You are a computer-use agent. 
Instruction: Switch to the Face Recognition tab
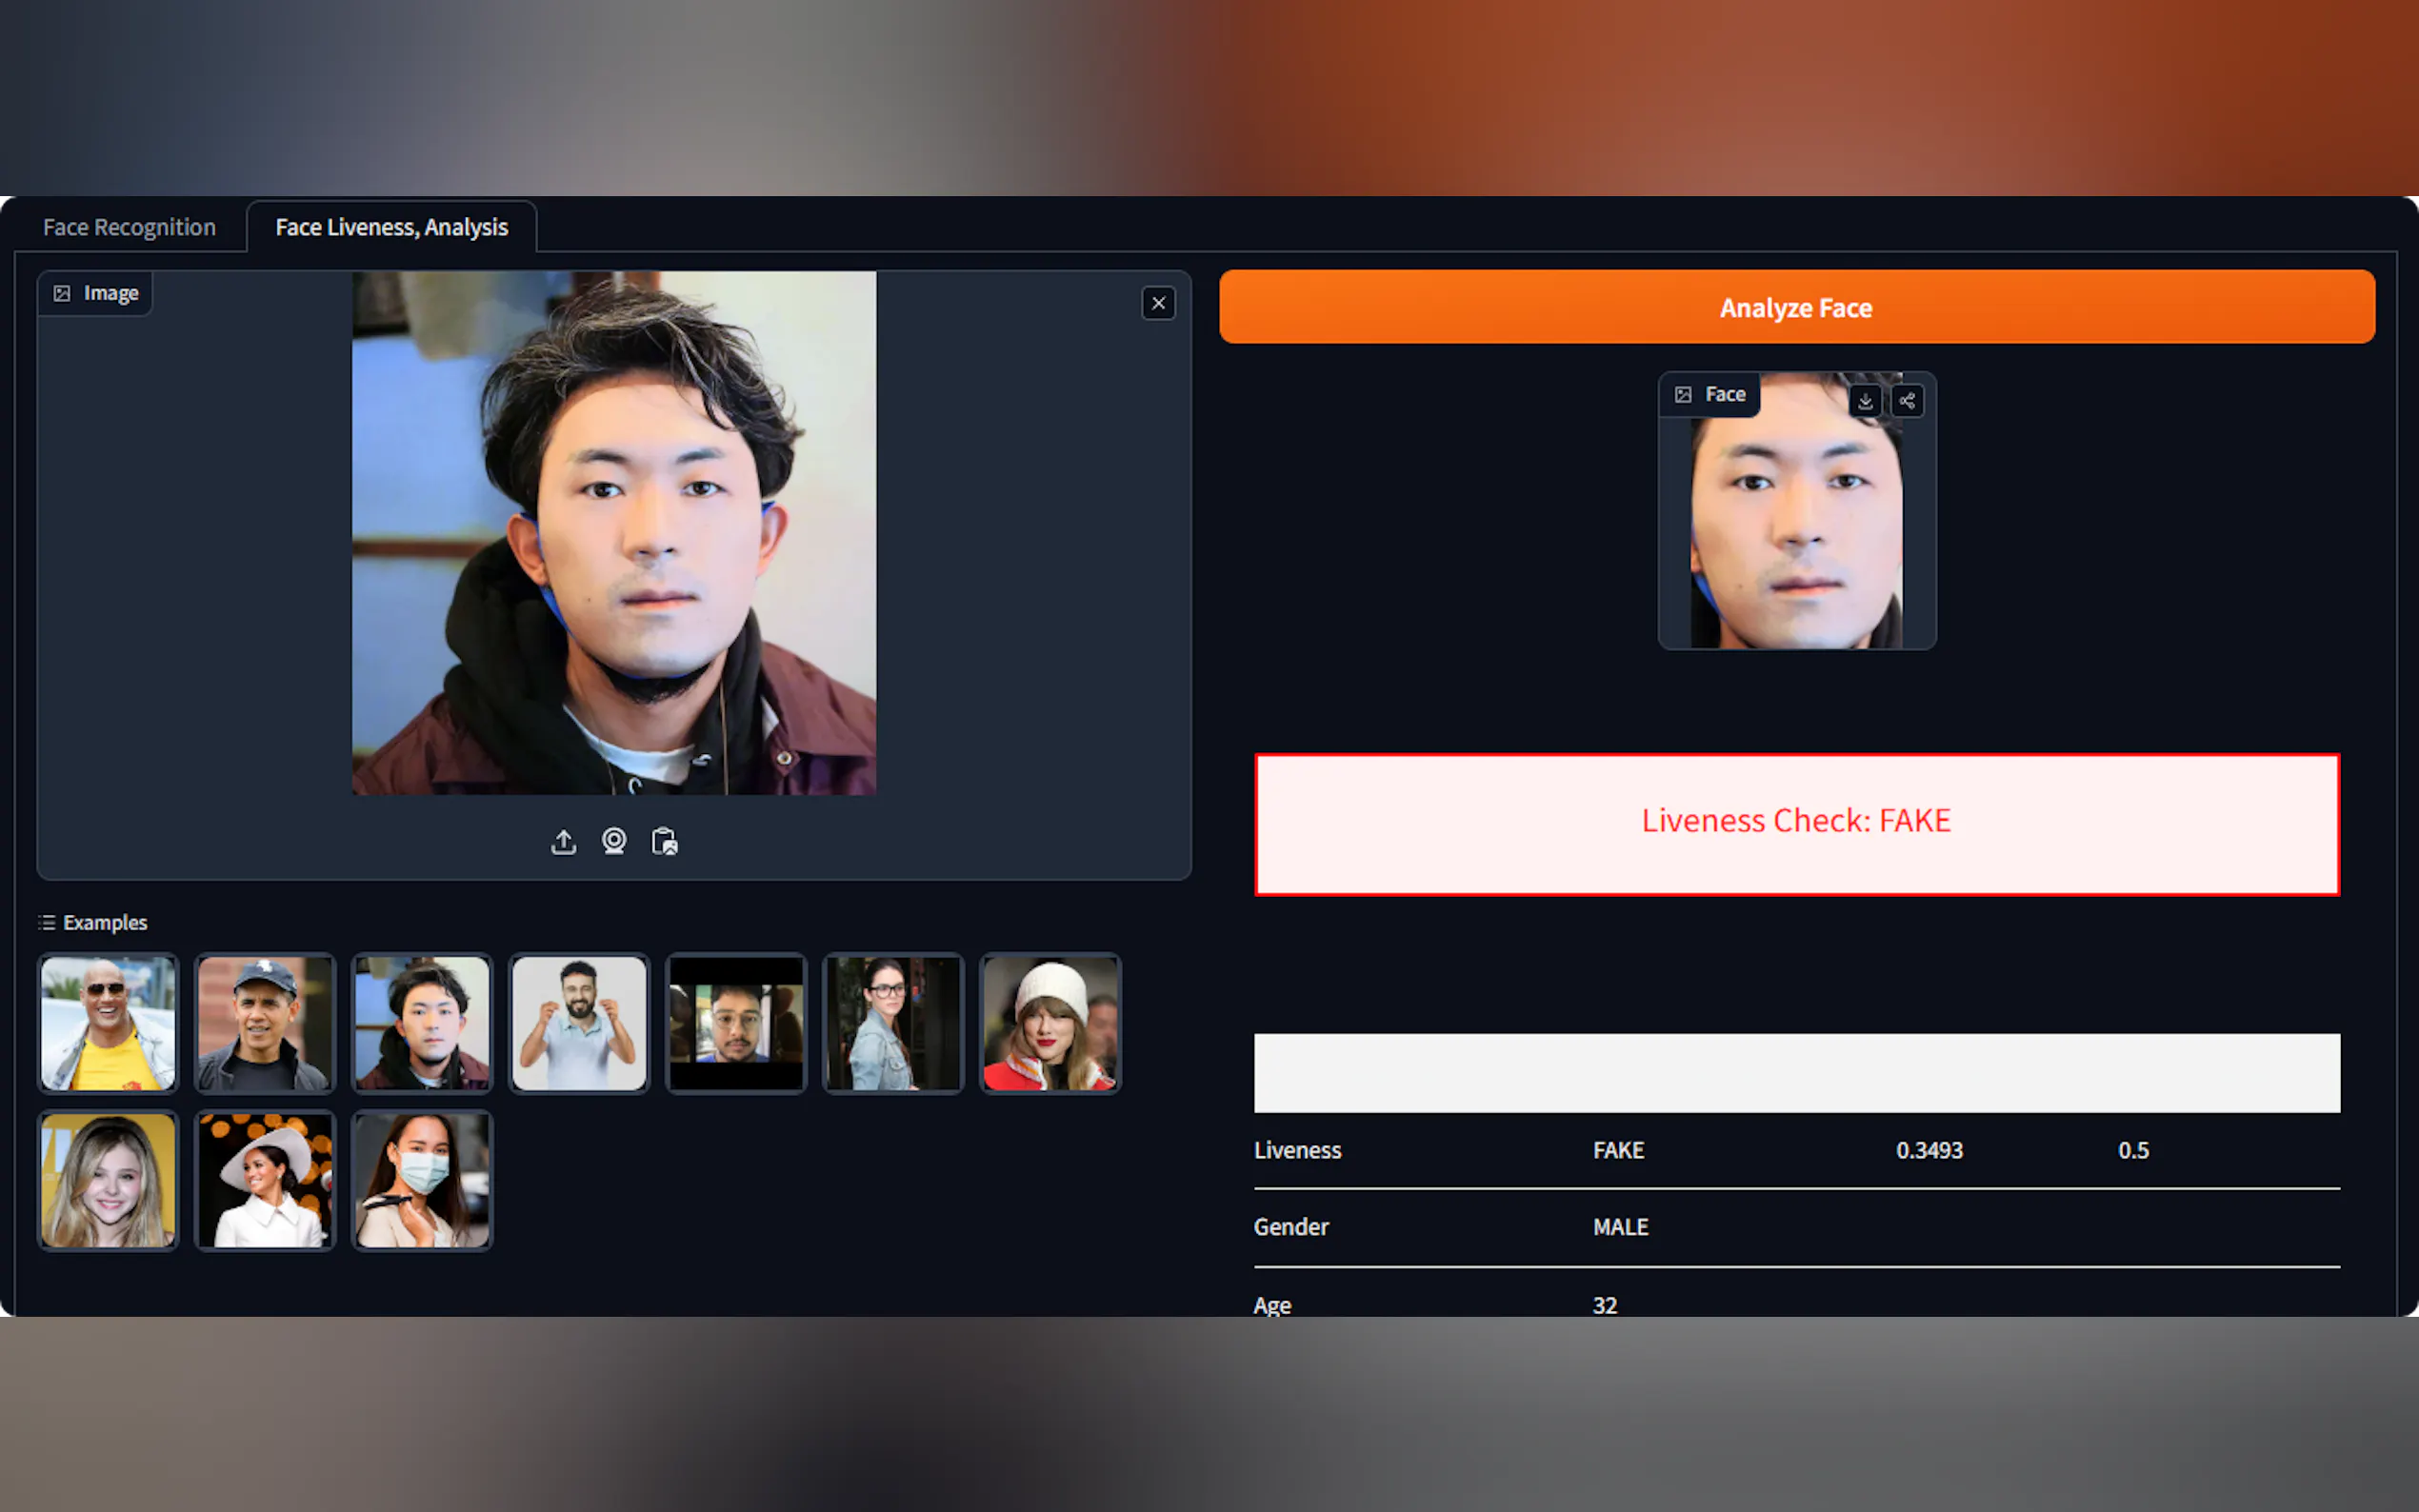(x=129, y=227)
